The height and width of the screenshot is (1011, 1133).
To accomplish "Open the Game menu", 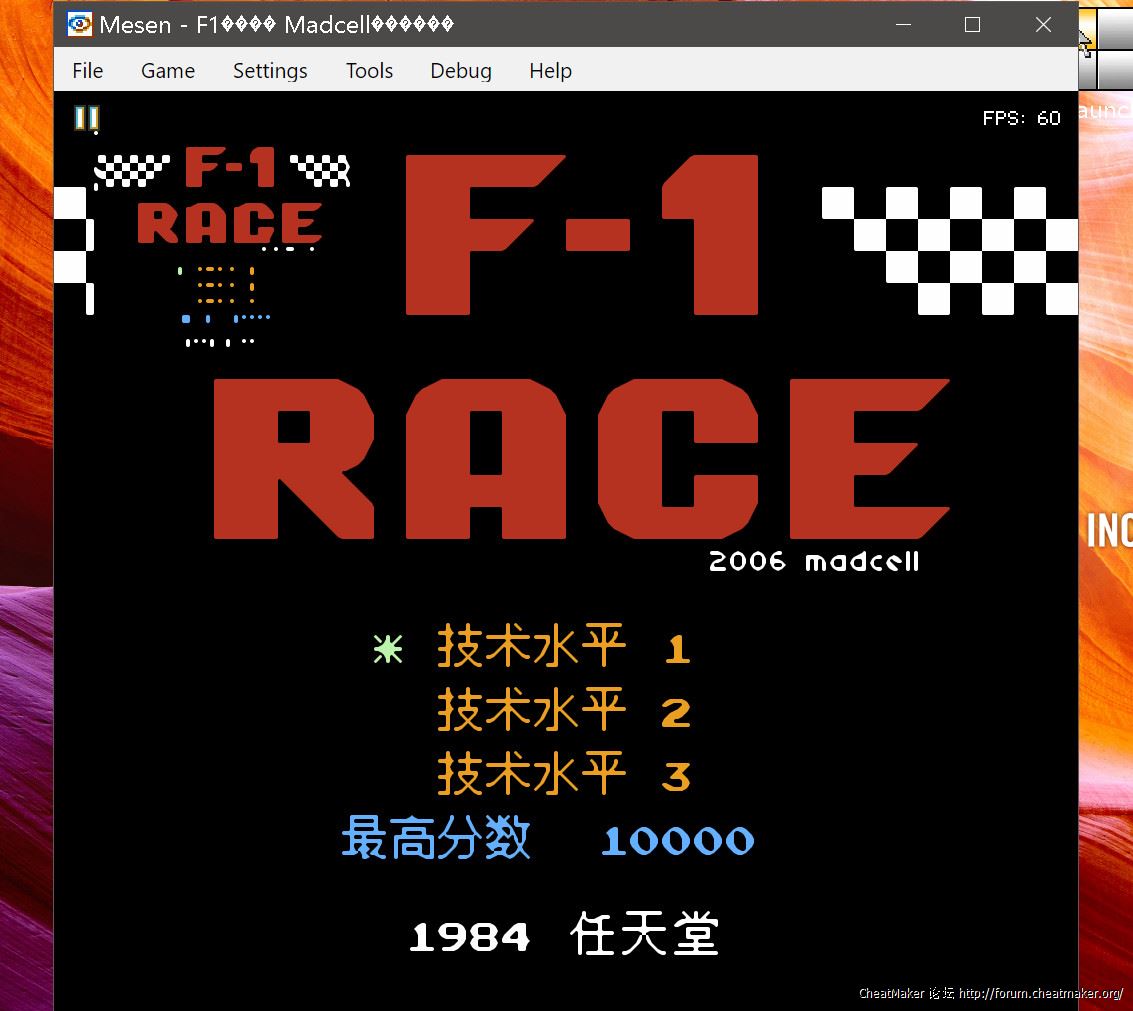I will click(168, 71).
